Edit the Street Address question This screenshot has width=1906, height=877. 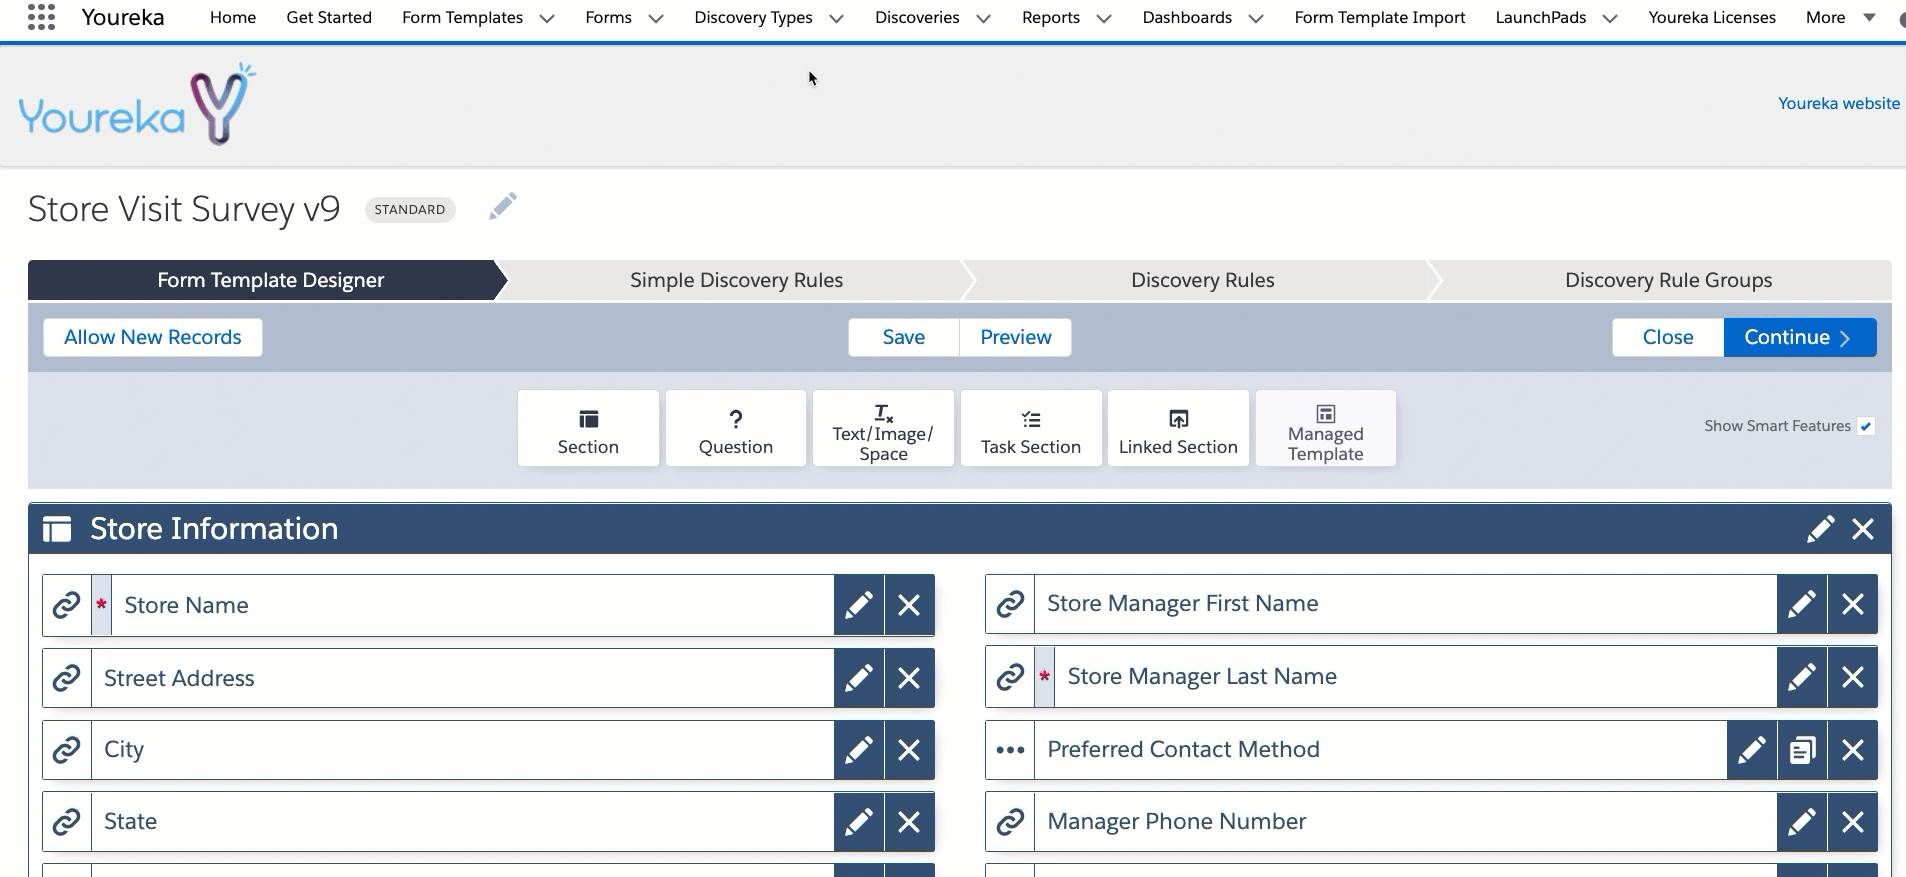[859, 678]
